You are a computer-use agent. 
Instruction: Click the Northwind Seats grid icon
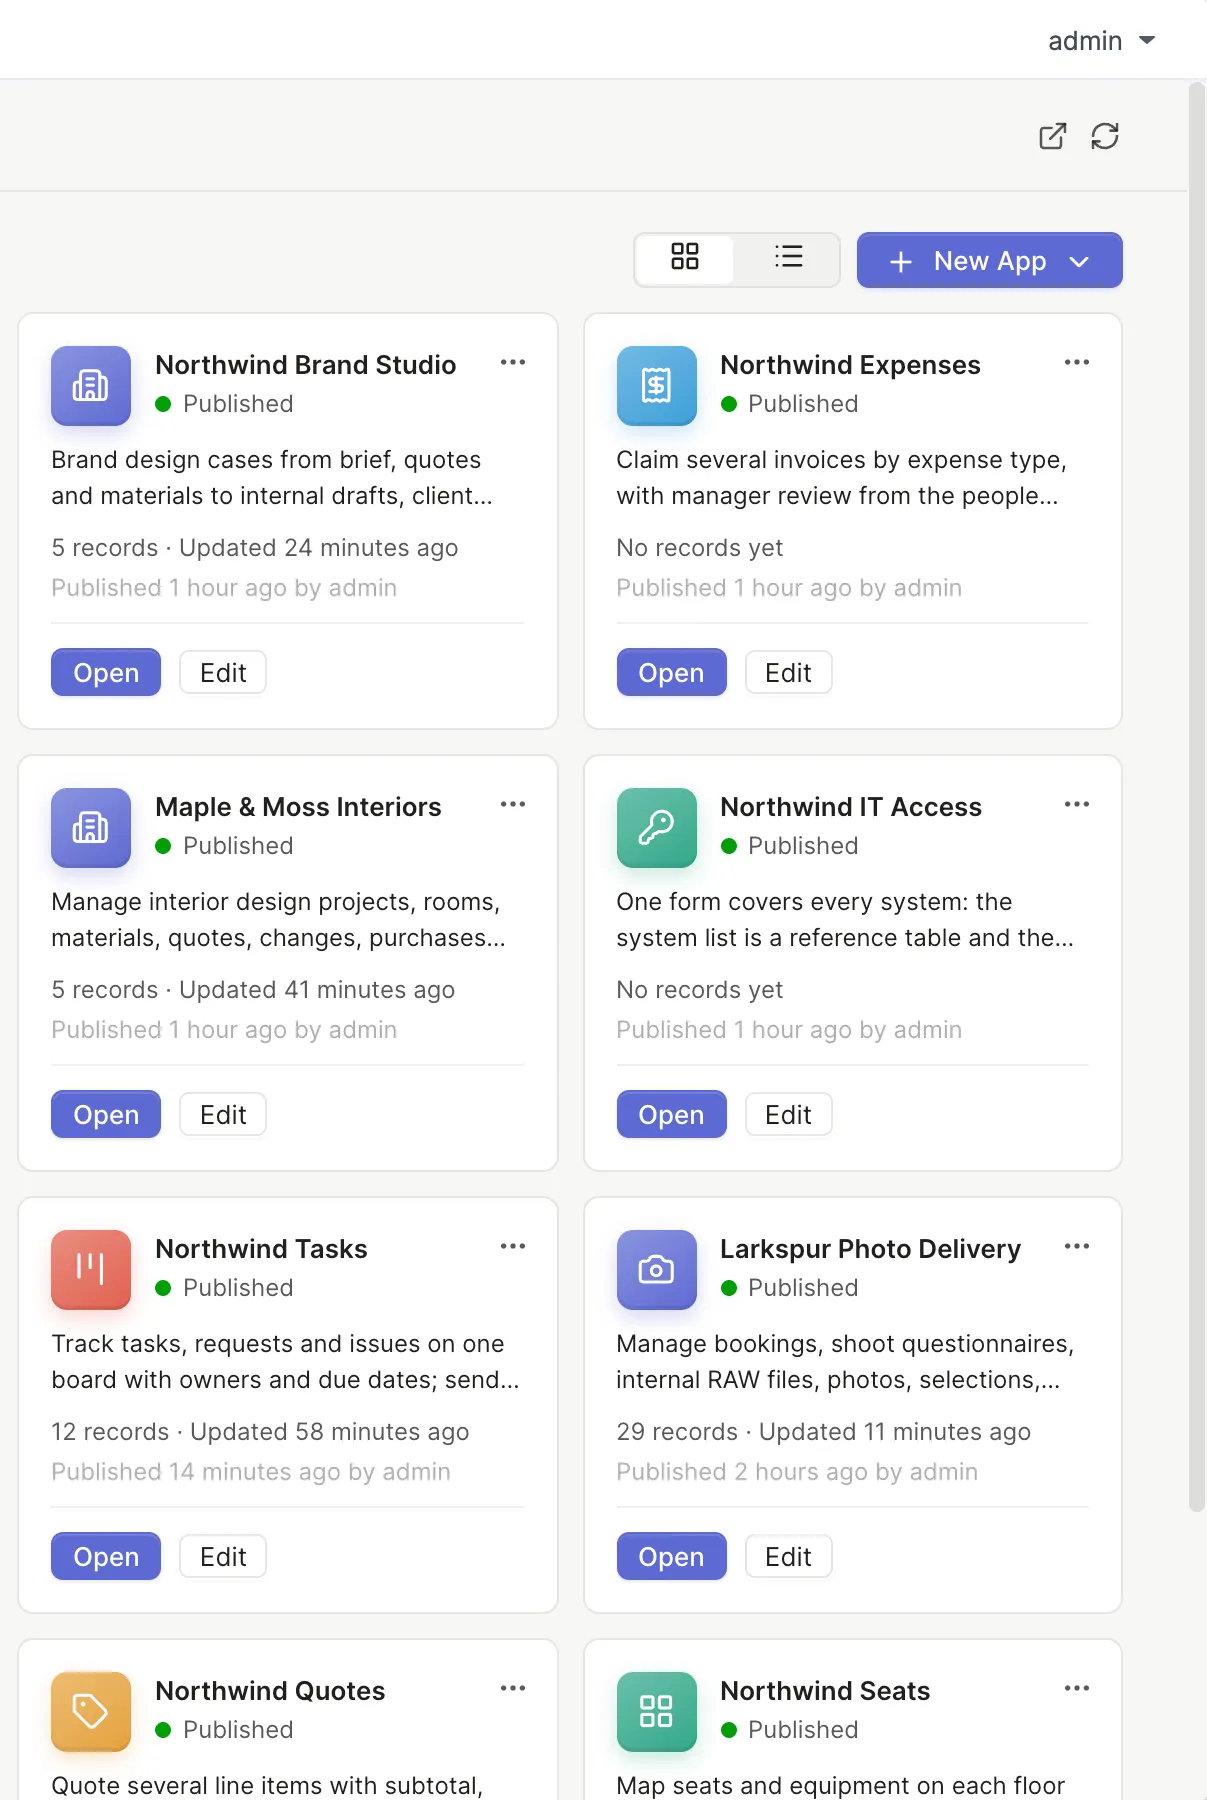coord(657,1712)
